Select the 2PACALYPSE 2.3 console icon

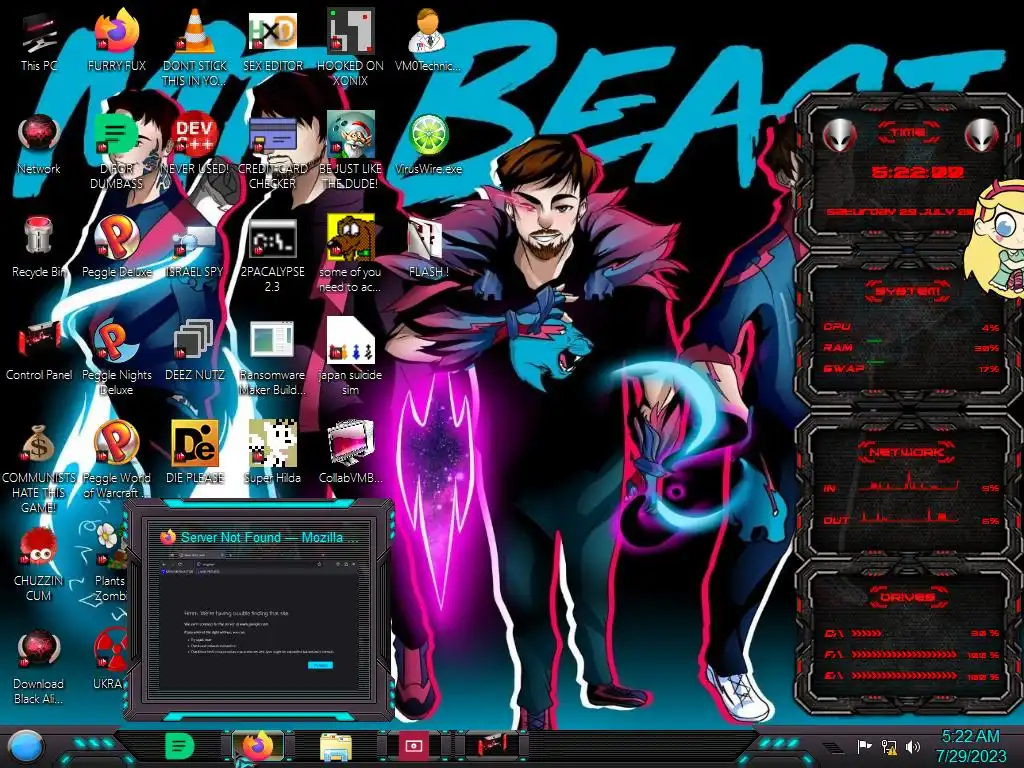[x=272, y=255]
